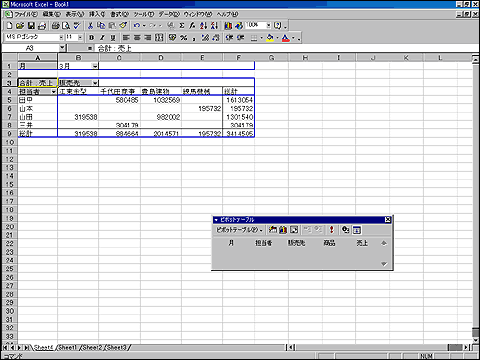The image size is (480, 360).
Task: Open the データ (Data) menu
Action: tap(169, 14)
